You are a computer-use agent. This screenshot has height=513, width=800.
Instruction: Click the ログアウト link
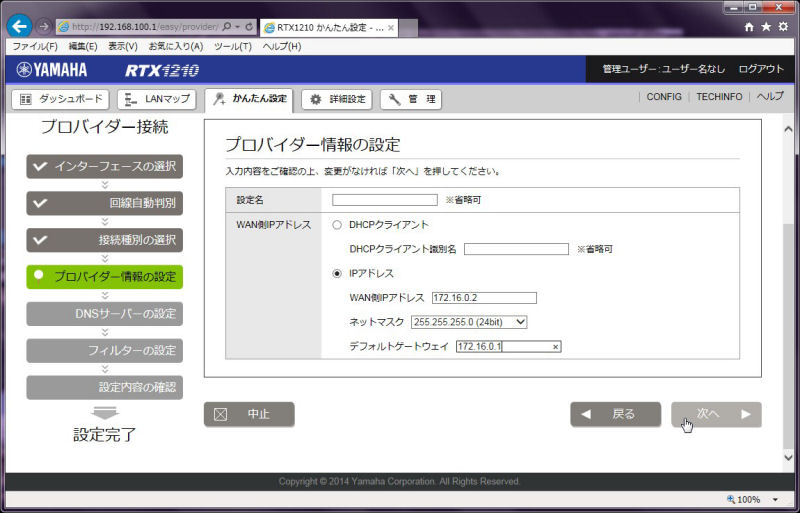coord(761,69)
